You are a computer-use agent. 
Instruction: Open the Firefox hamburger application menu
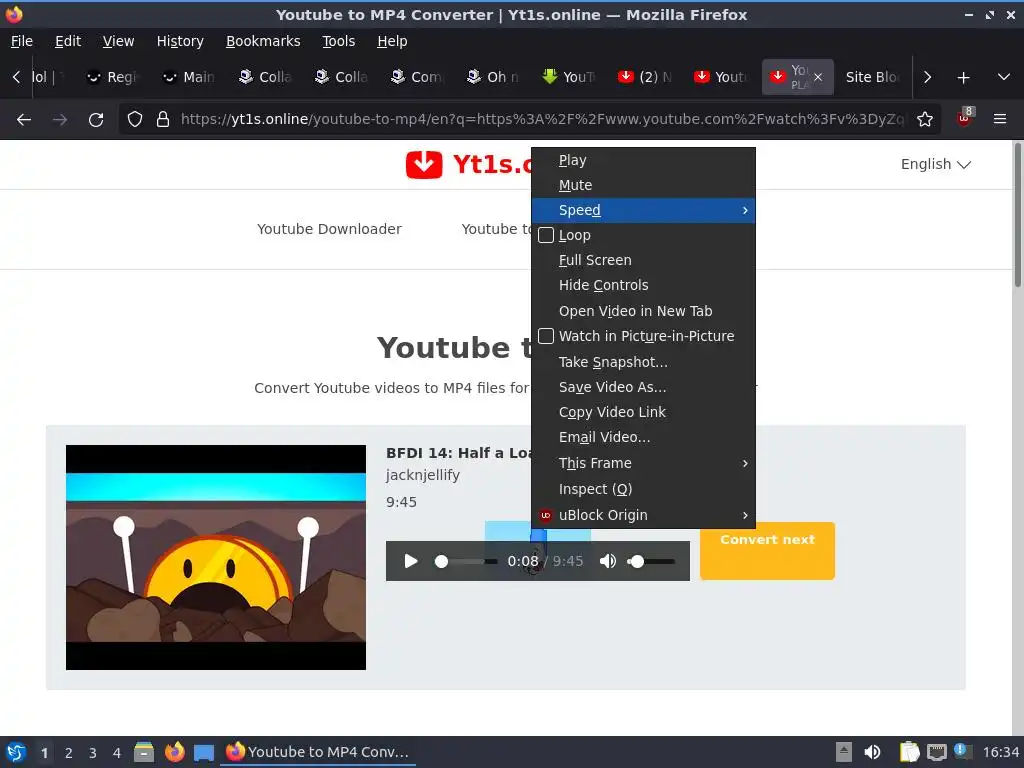999,119
